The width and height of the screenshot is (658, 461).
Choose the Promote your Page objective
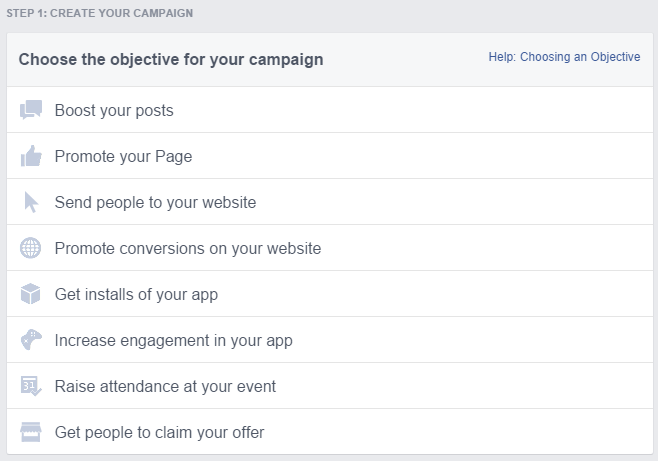[330, 156]
